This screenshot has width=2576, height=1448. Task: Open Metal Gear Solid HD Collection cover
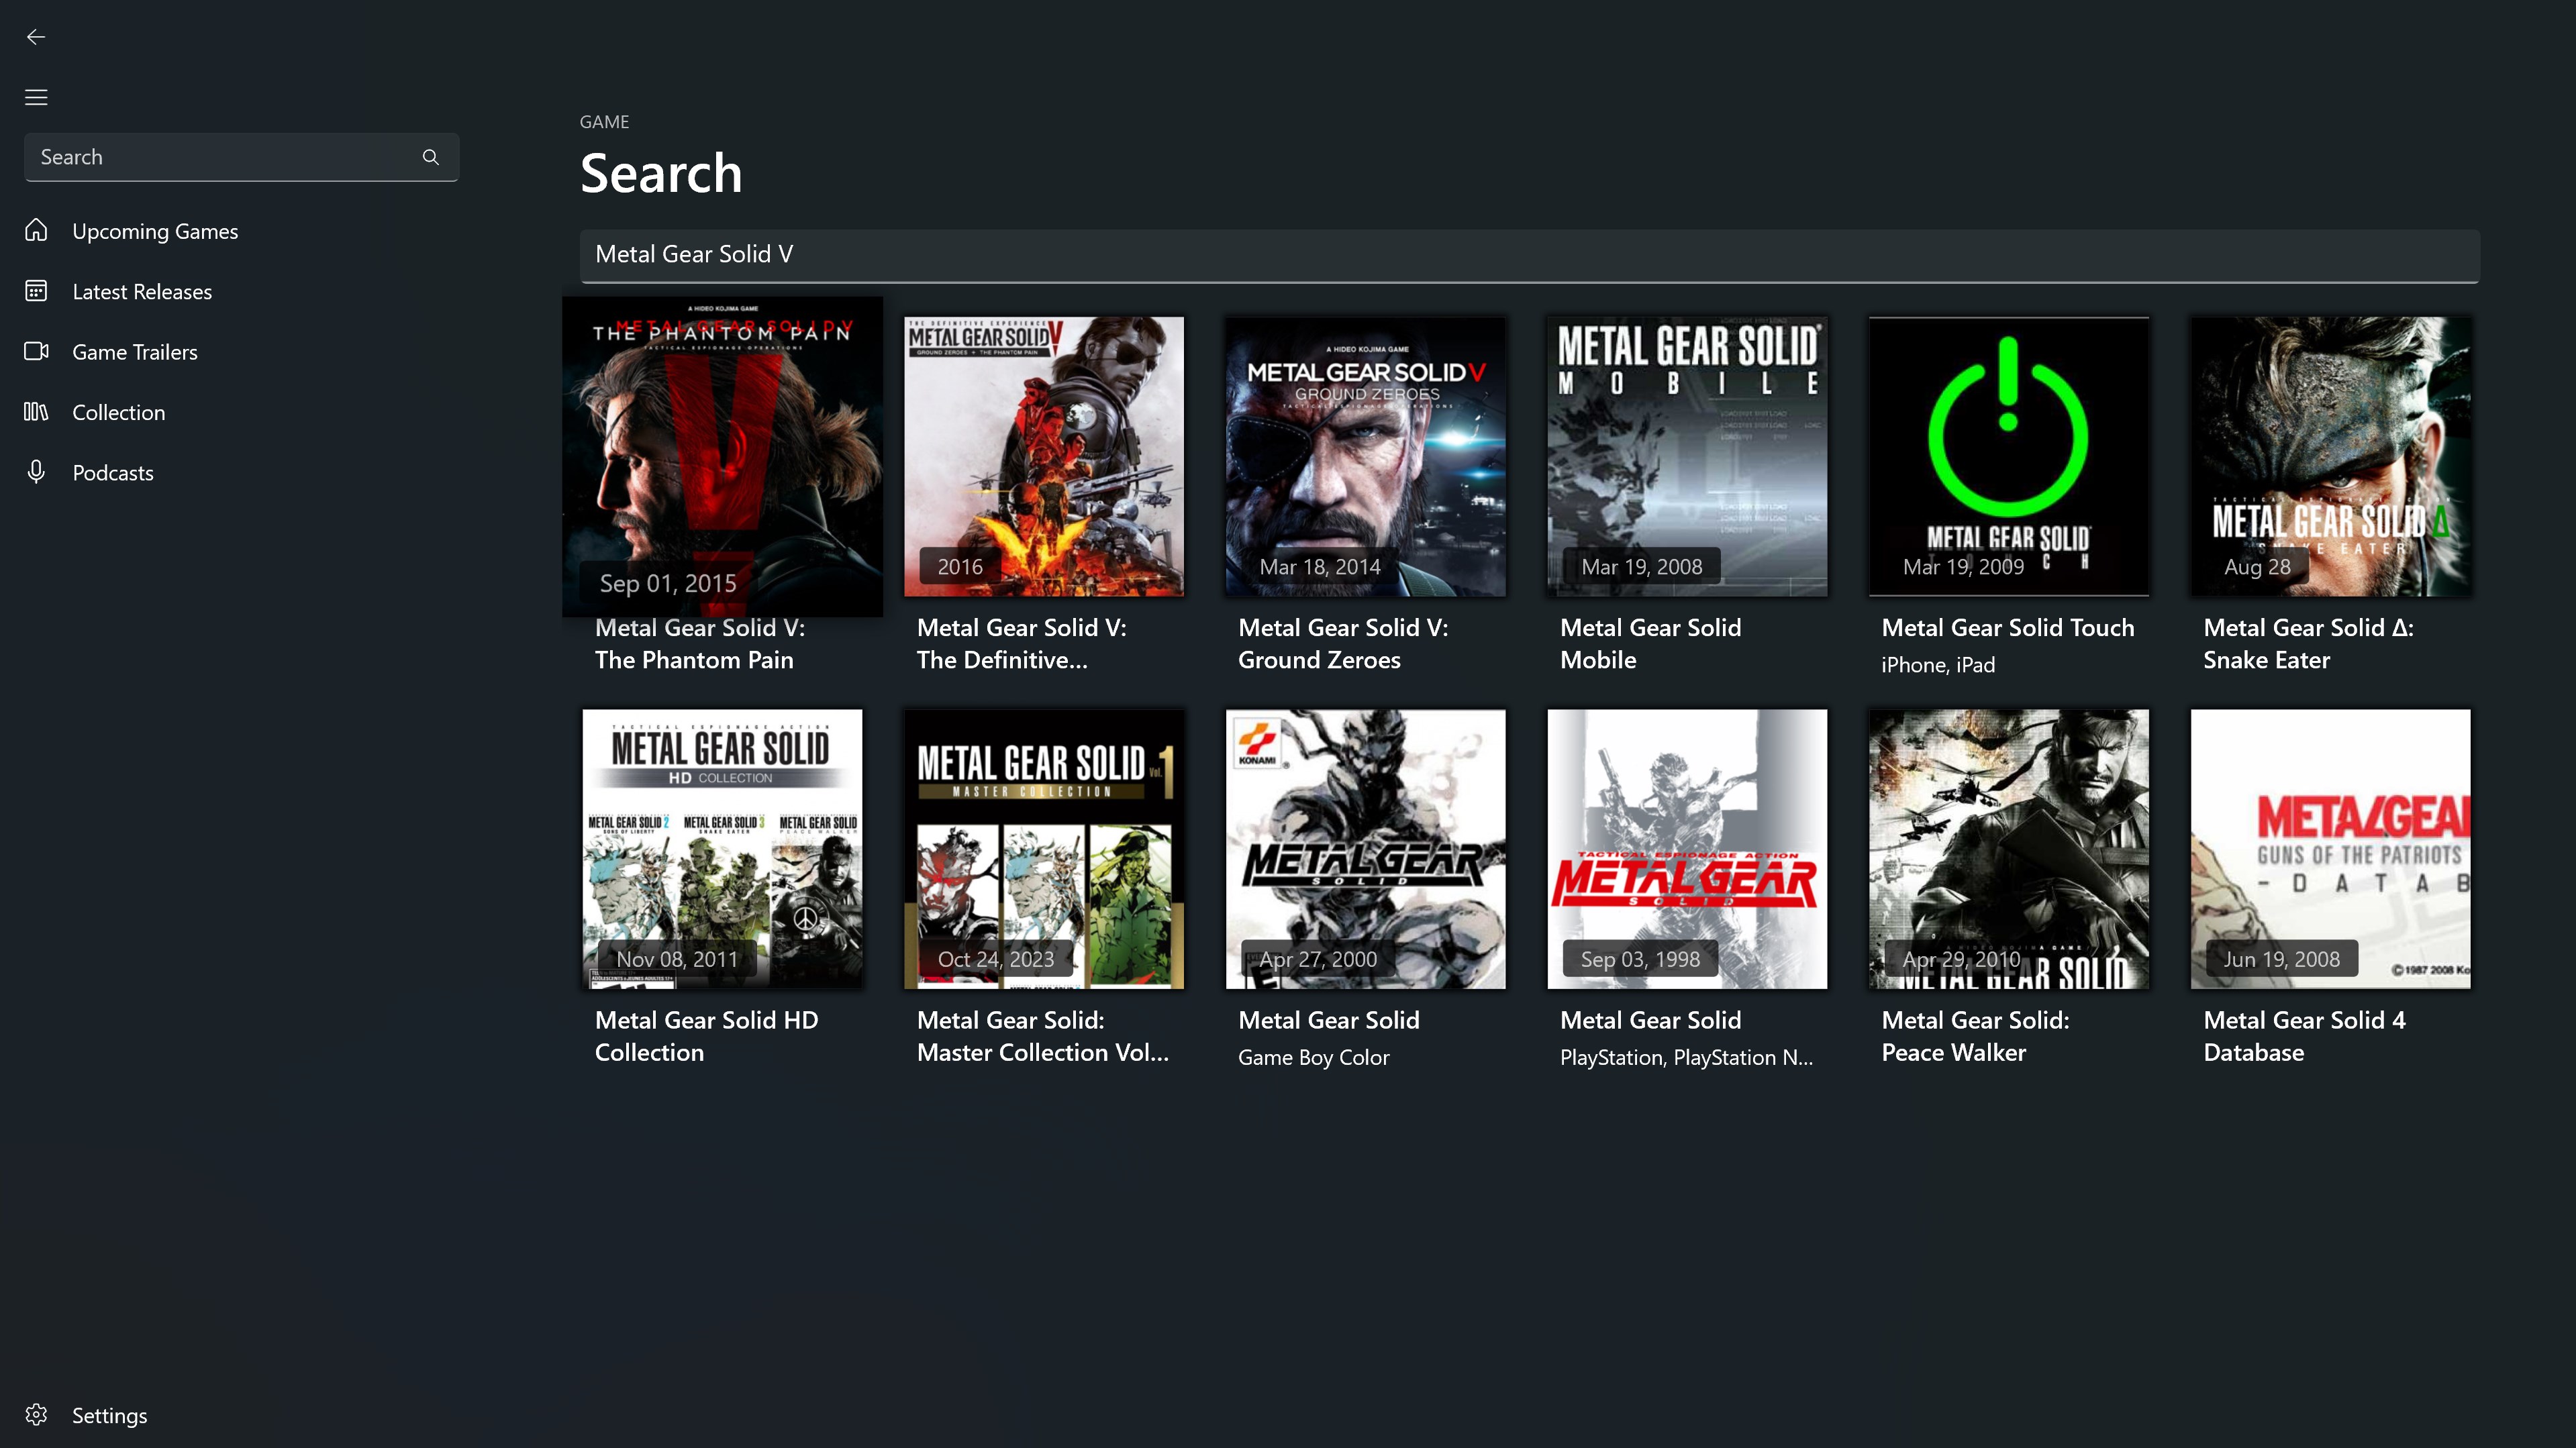pyautogui.click(x=722, y=849)
